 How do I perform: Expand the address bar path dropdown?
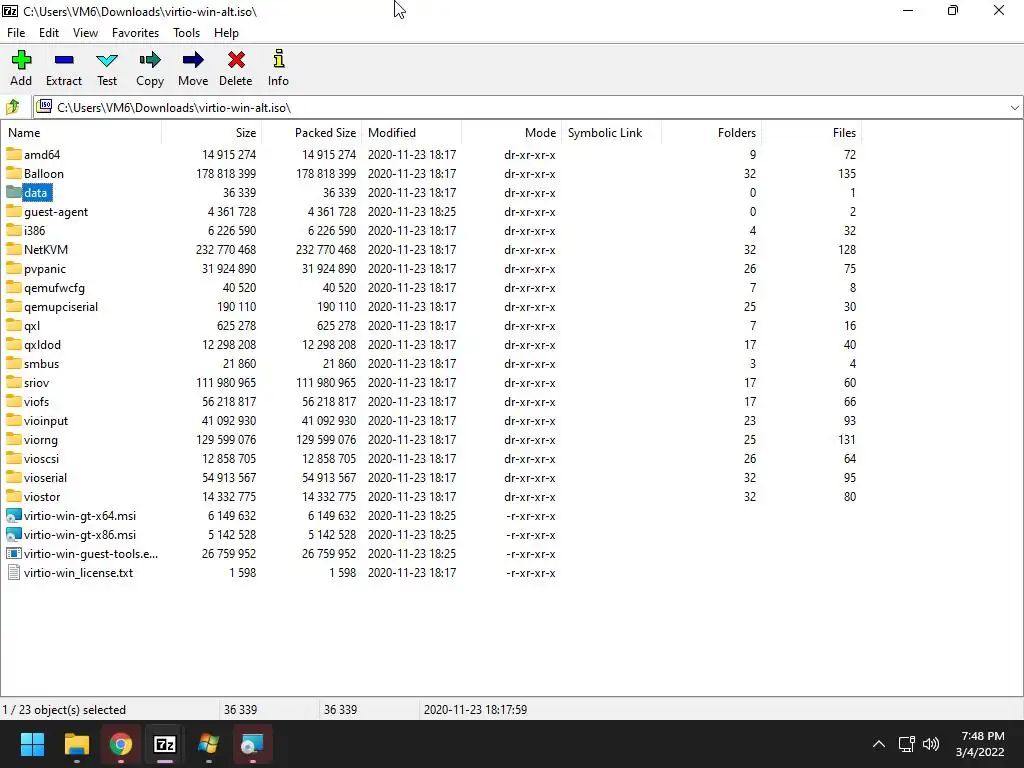(1014, 108)
